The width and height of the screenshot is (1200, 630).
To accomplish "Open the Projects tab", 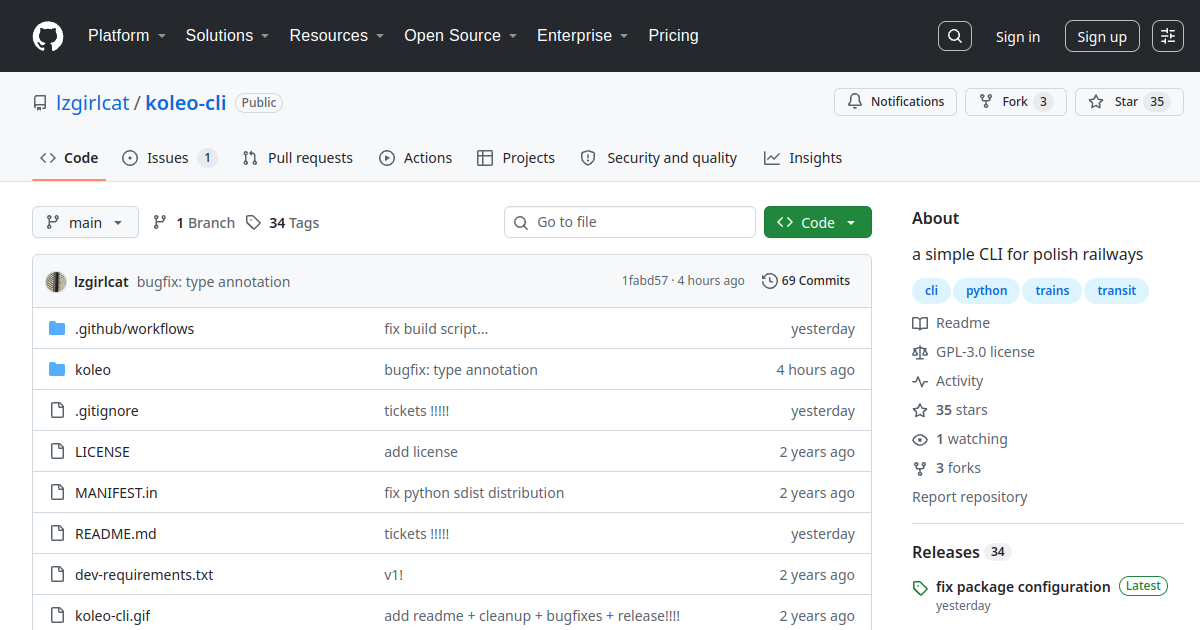I will 516,158.
